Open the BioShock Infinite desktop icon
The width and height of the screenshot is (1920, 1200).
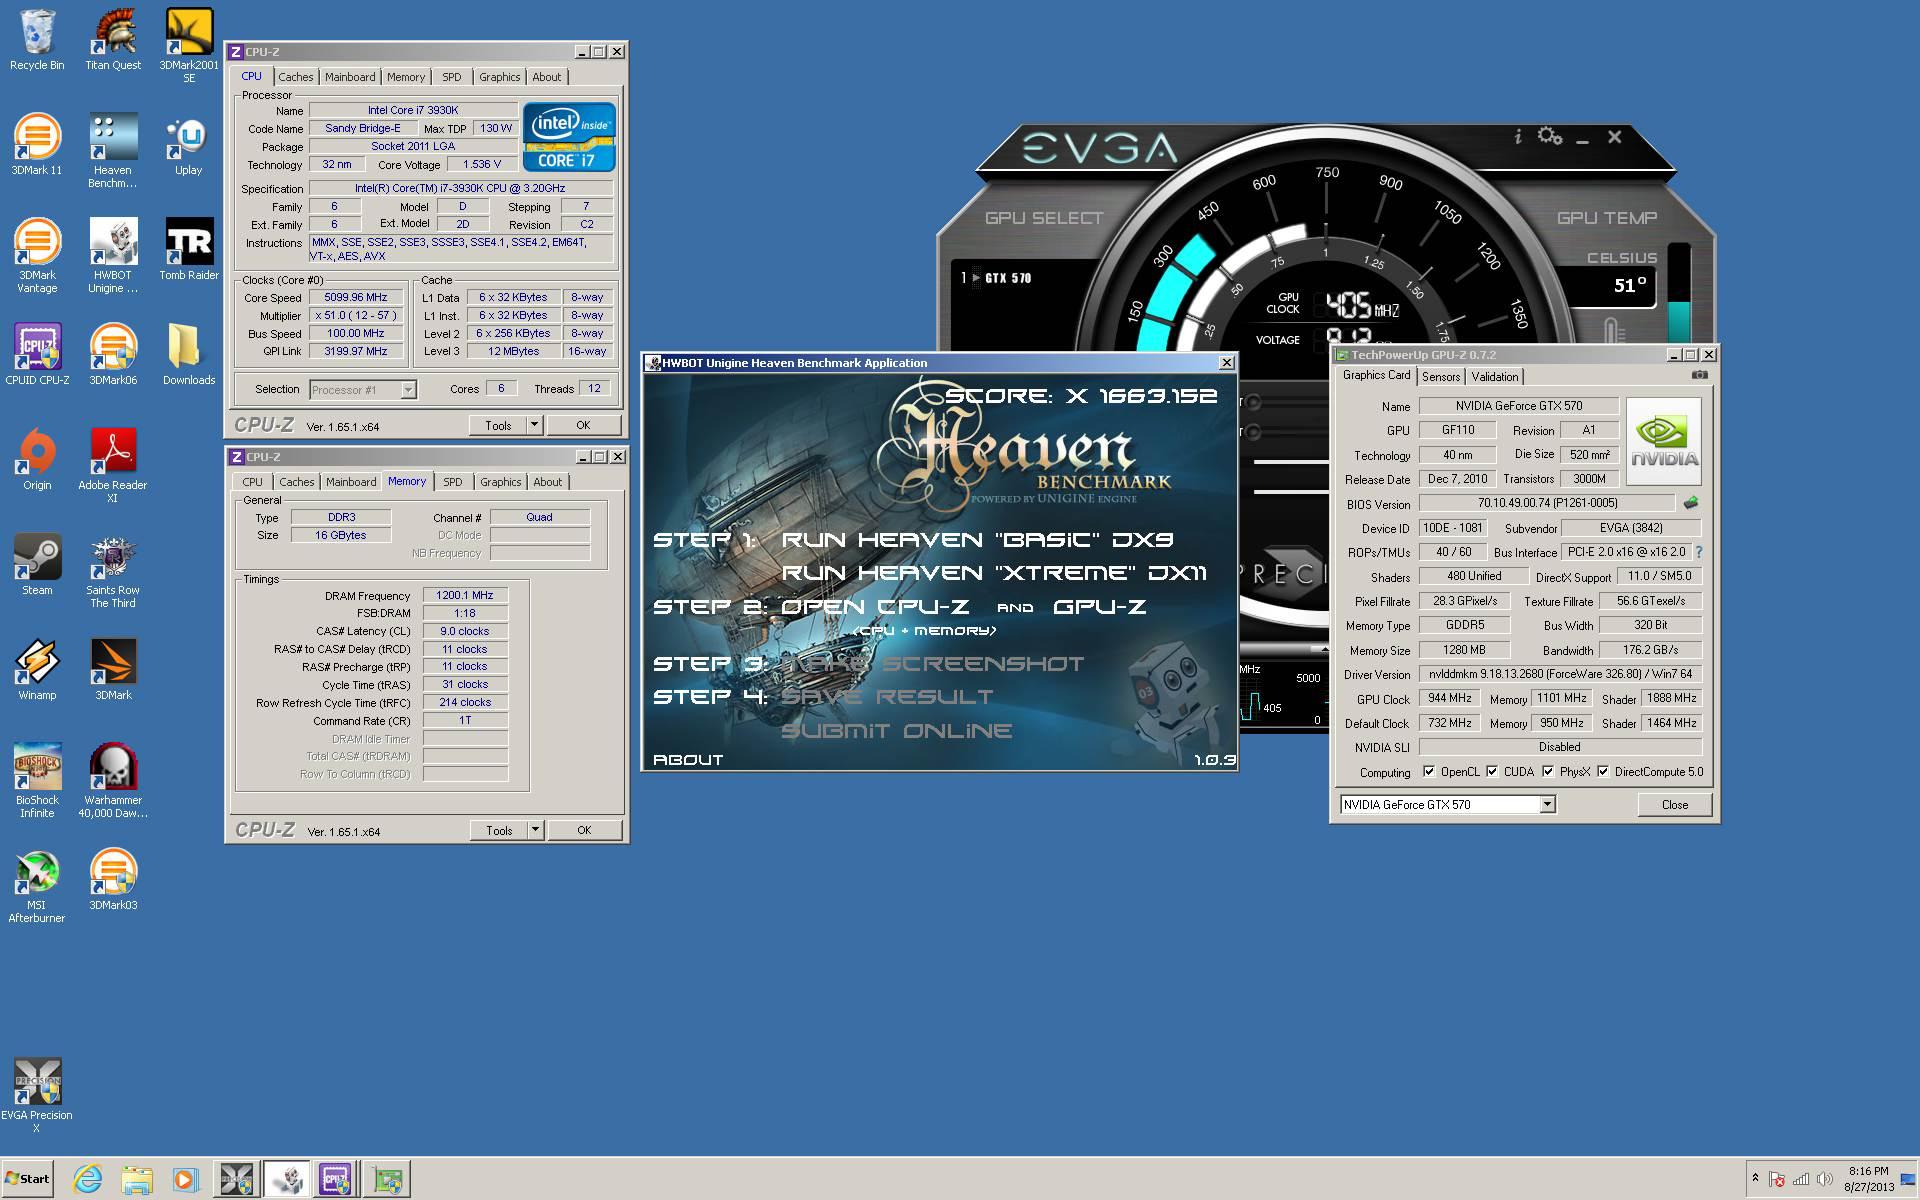(x=37, y=781)
